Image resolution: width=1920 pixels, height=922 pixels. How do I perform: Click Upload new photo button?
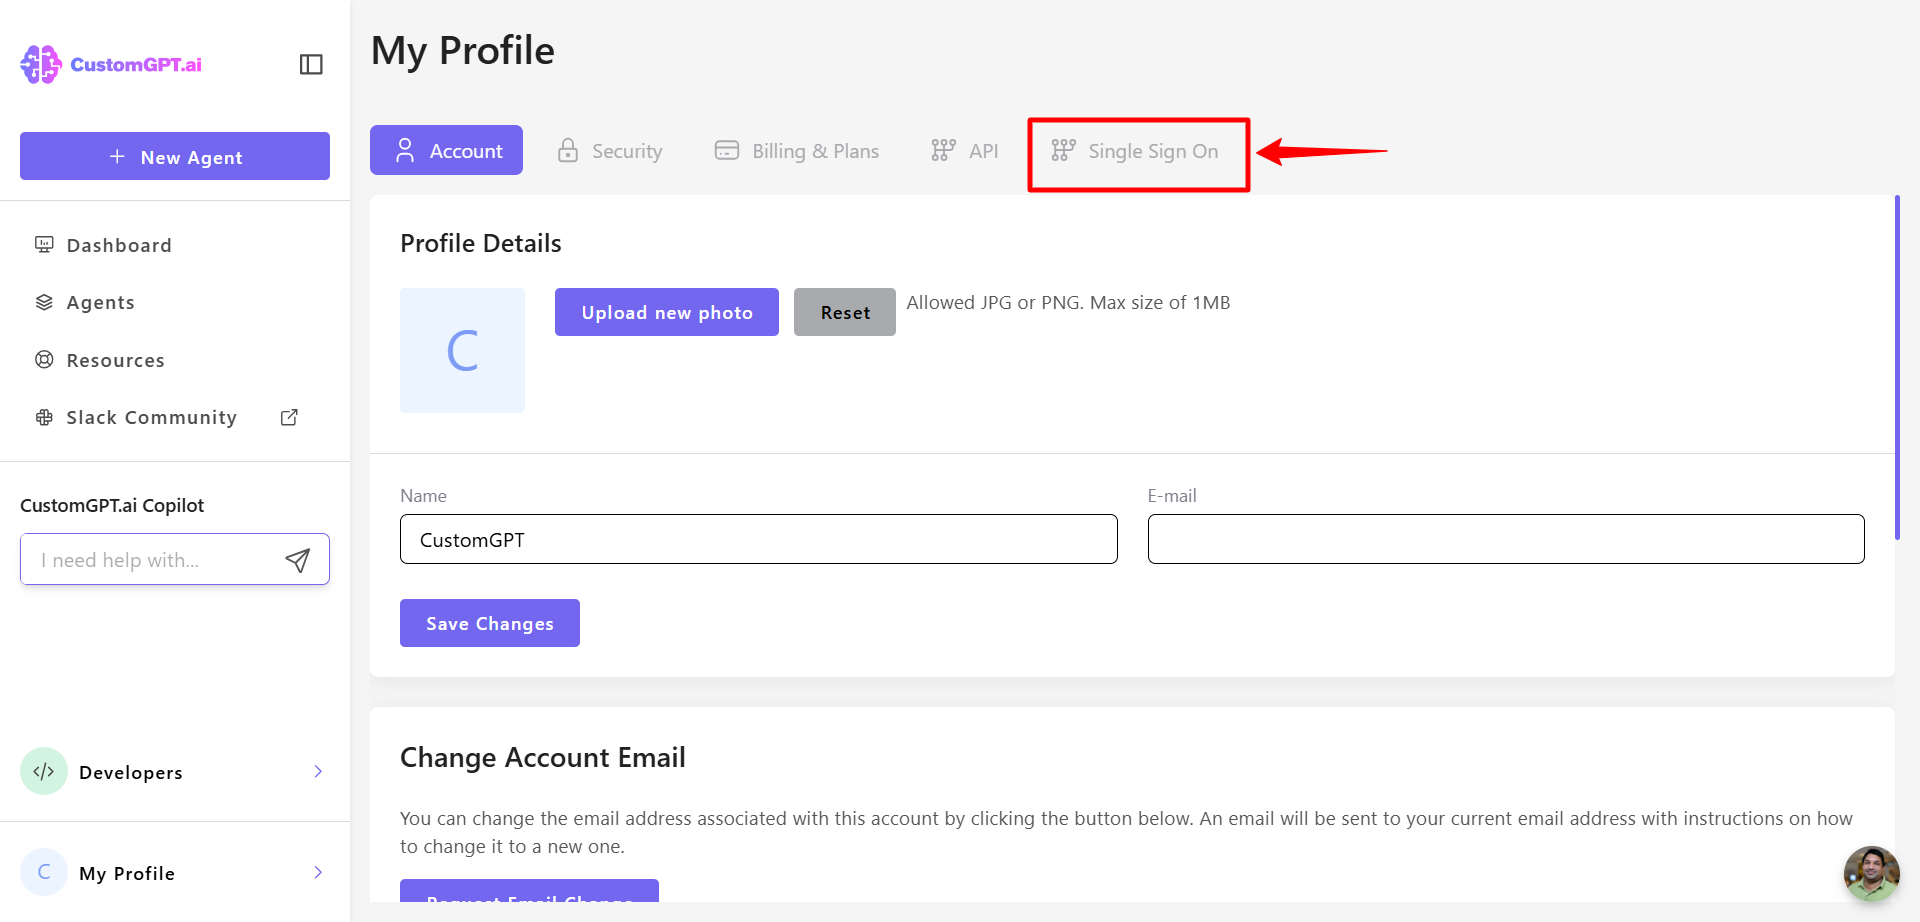pos(667,312)
